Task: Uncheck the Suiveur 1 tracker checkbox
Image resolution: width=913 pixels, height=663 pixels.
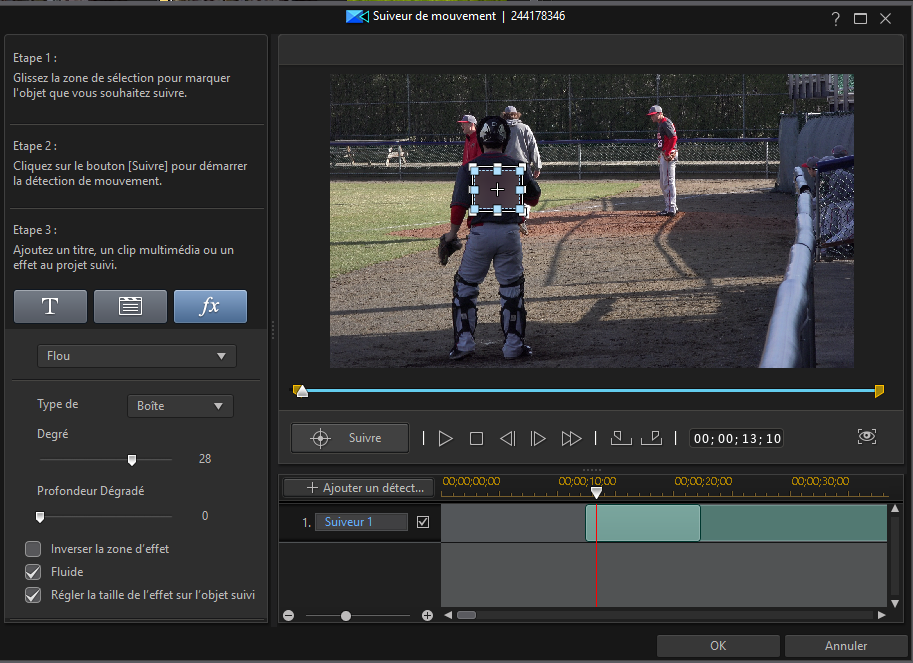Action: 422,522
